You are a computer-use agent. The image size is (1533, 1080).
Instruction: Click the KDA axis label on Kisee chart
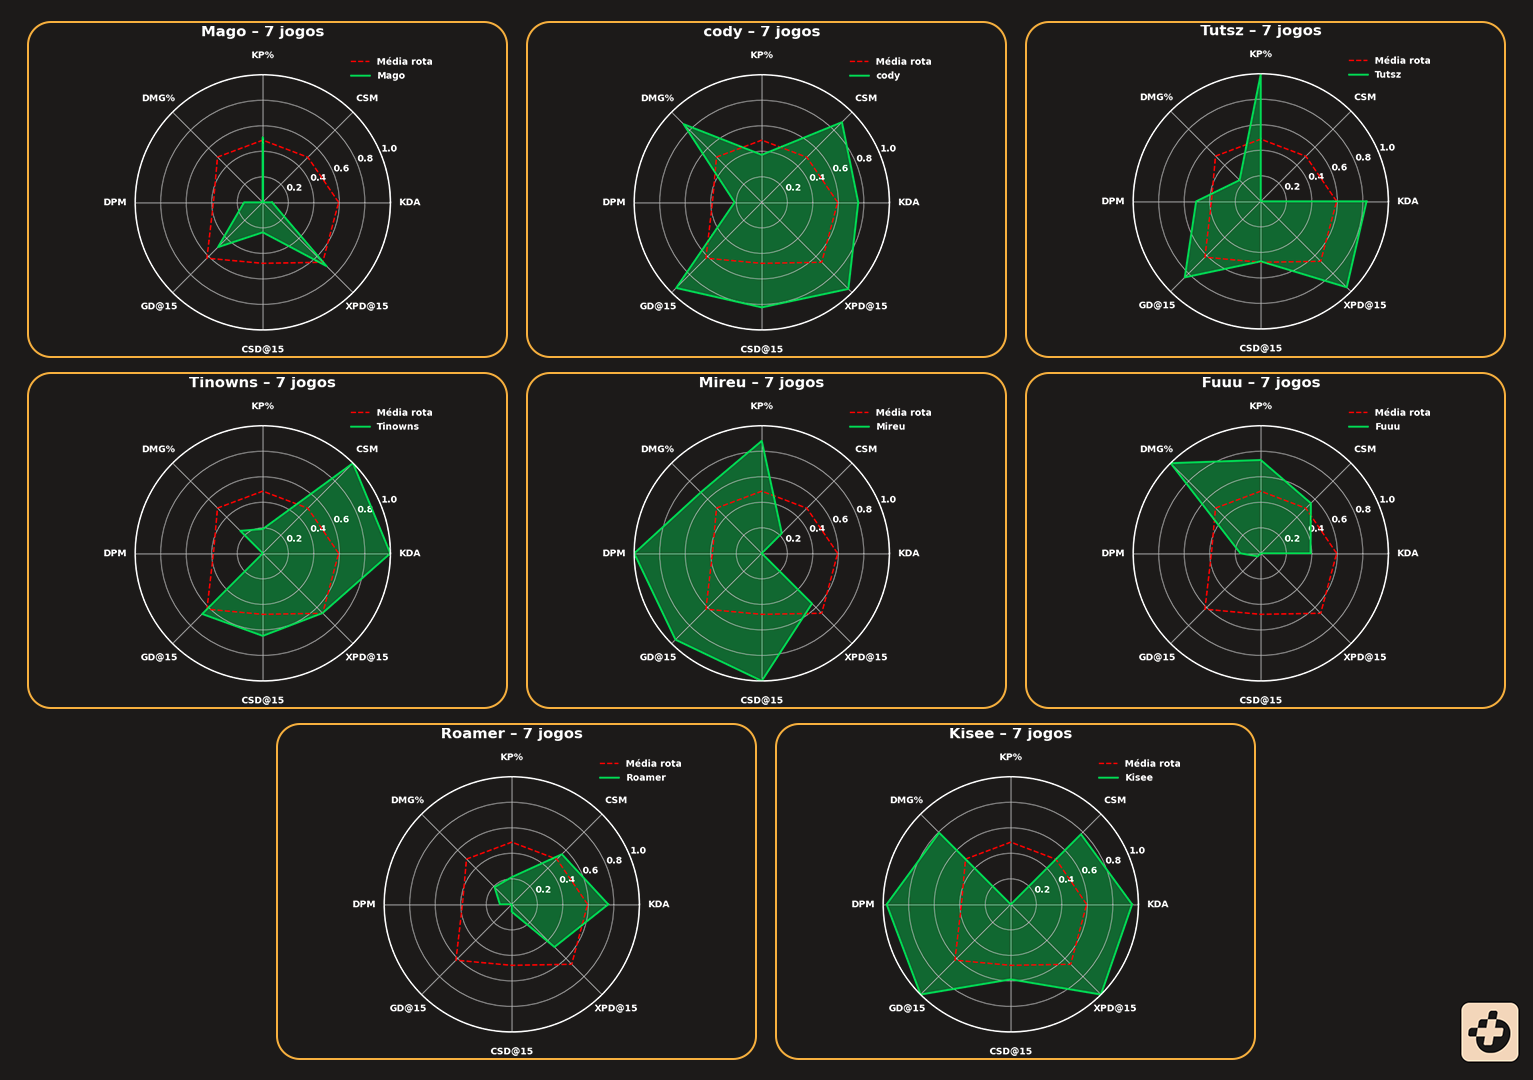tap(1157, 905)
